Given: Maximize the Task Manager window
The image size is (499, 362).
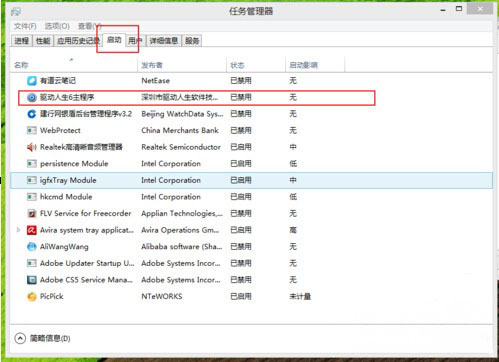Looking at the screenshot, I should [459, 9].
